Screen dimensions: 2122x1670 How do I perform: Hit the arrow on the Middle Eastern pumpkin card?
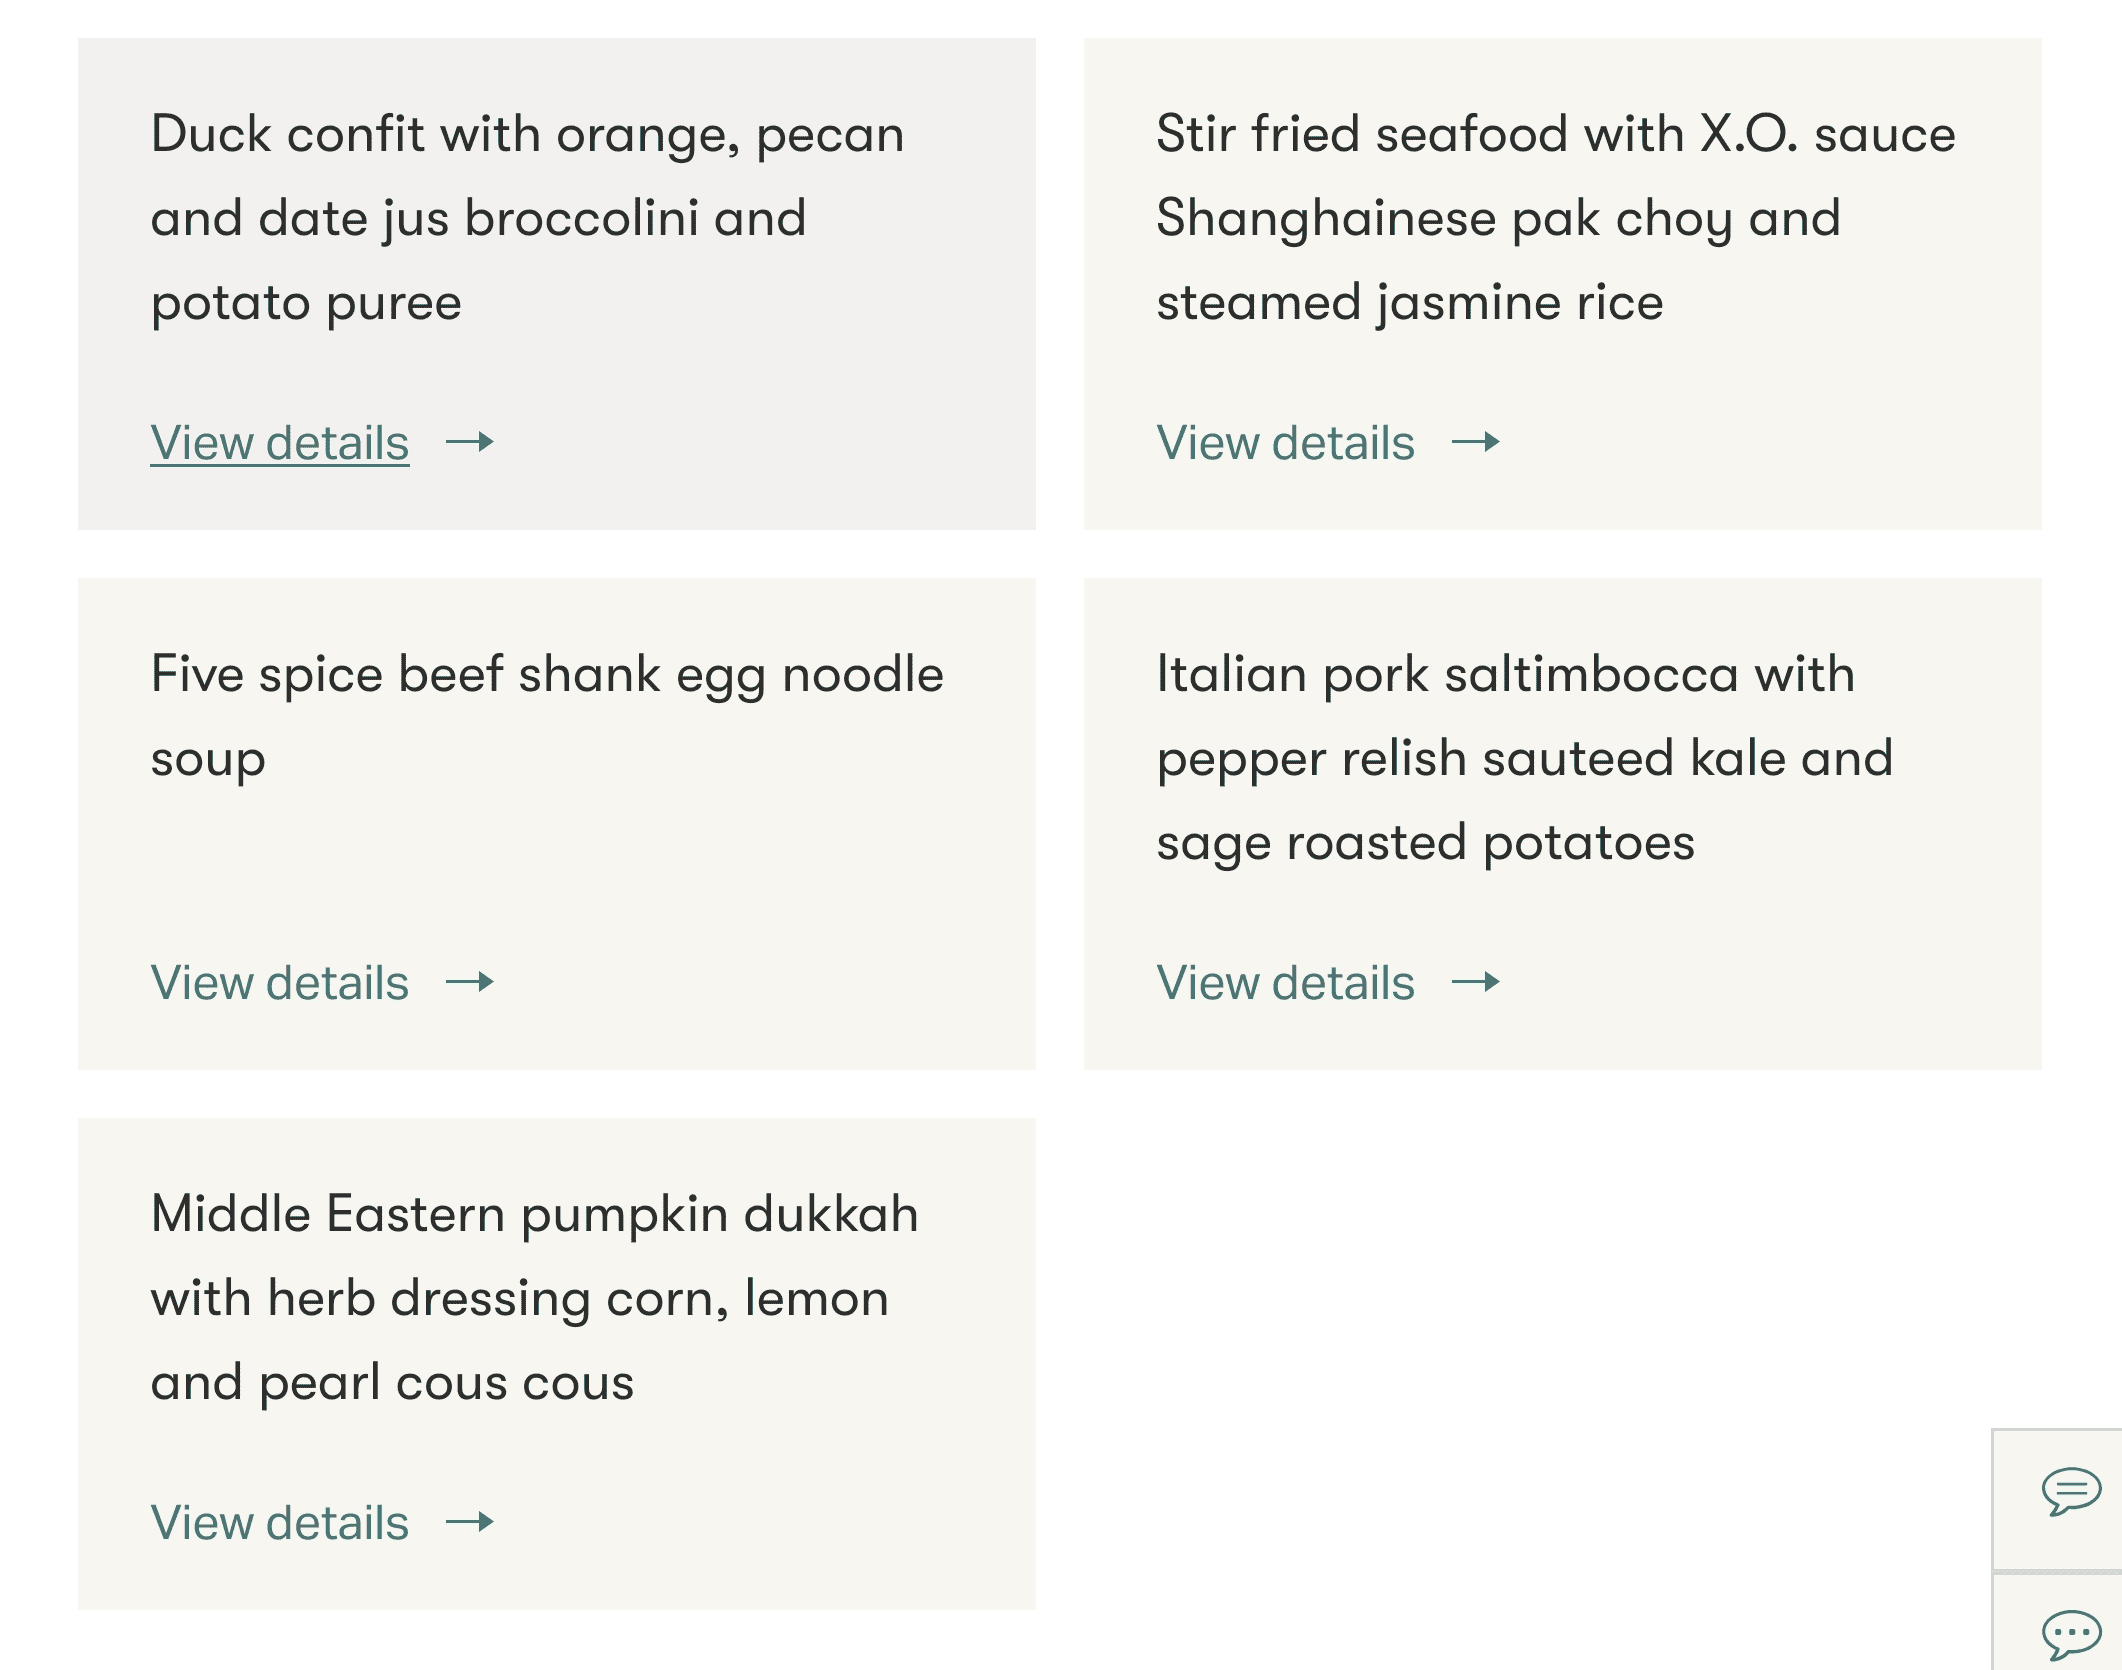tap(470, 1522)
